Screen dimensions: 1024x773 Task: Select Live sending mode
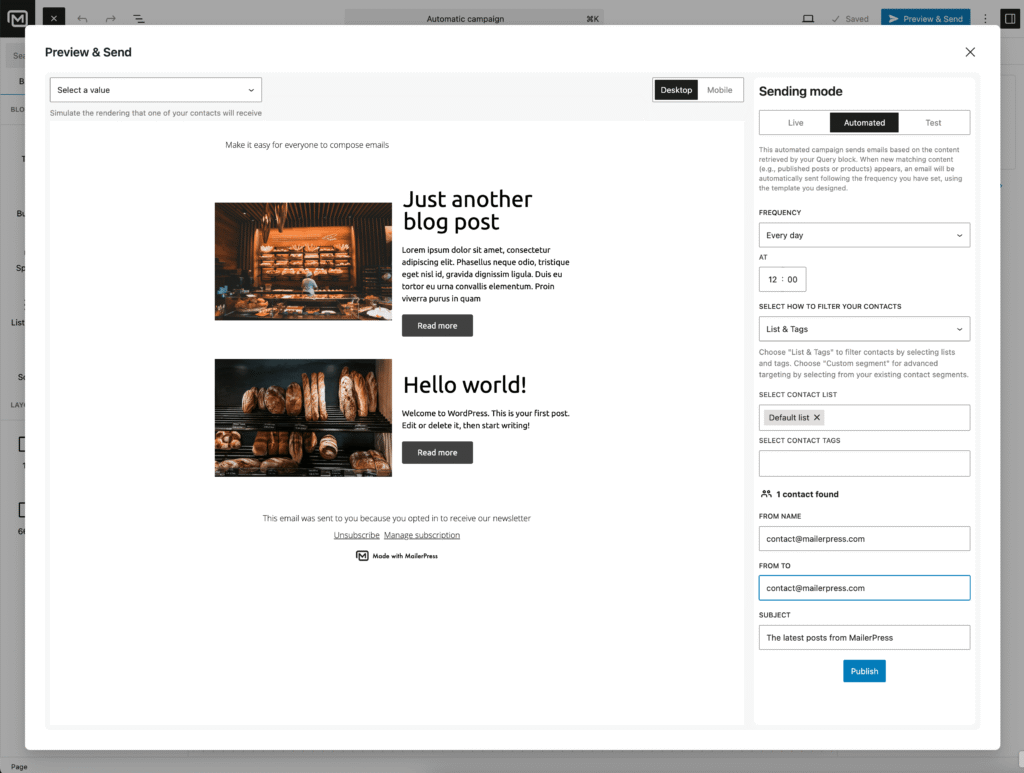tap(795, 122)
